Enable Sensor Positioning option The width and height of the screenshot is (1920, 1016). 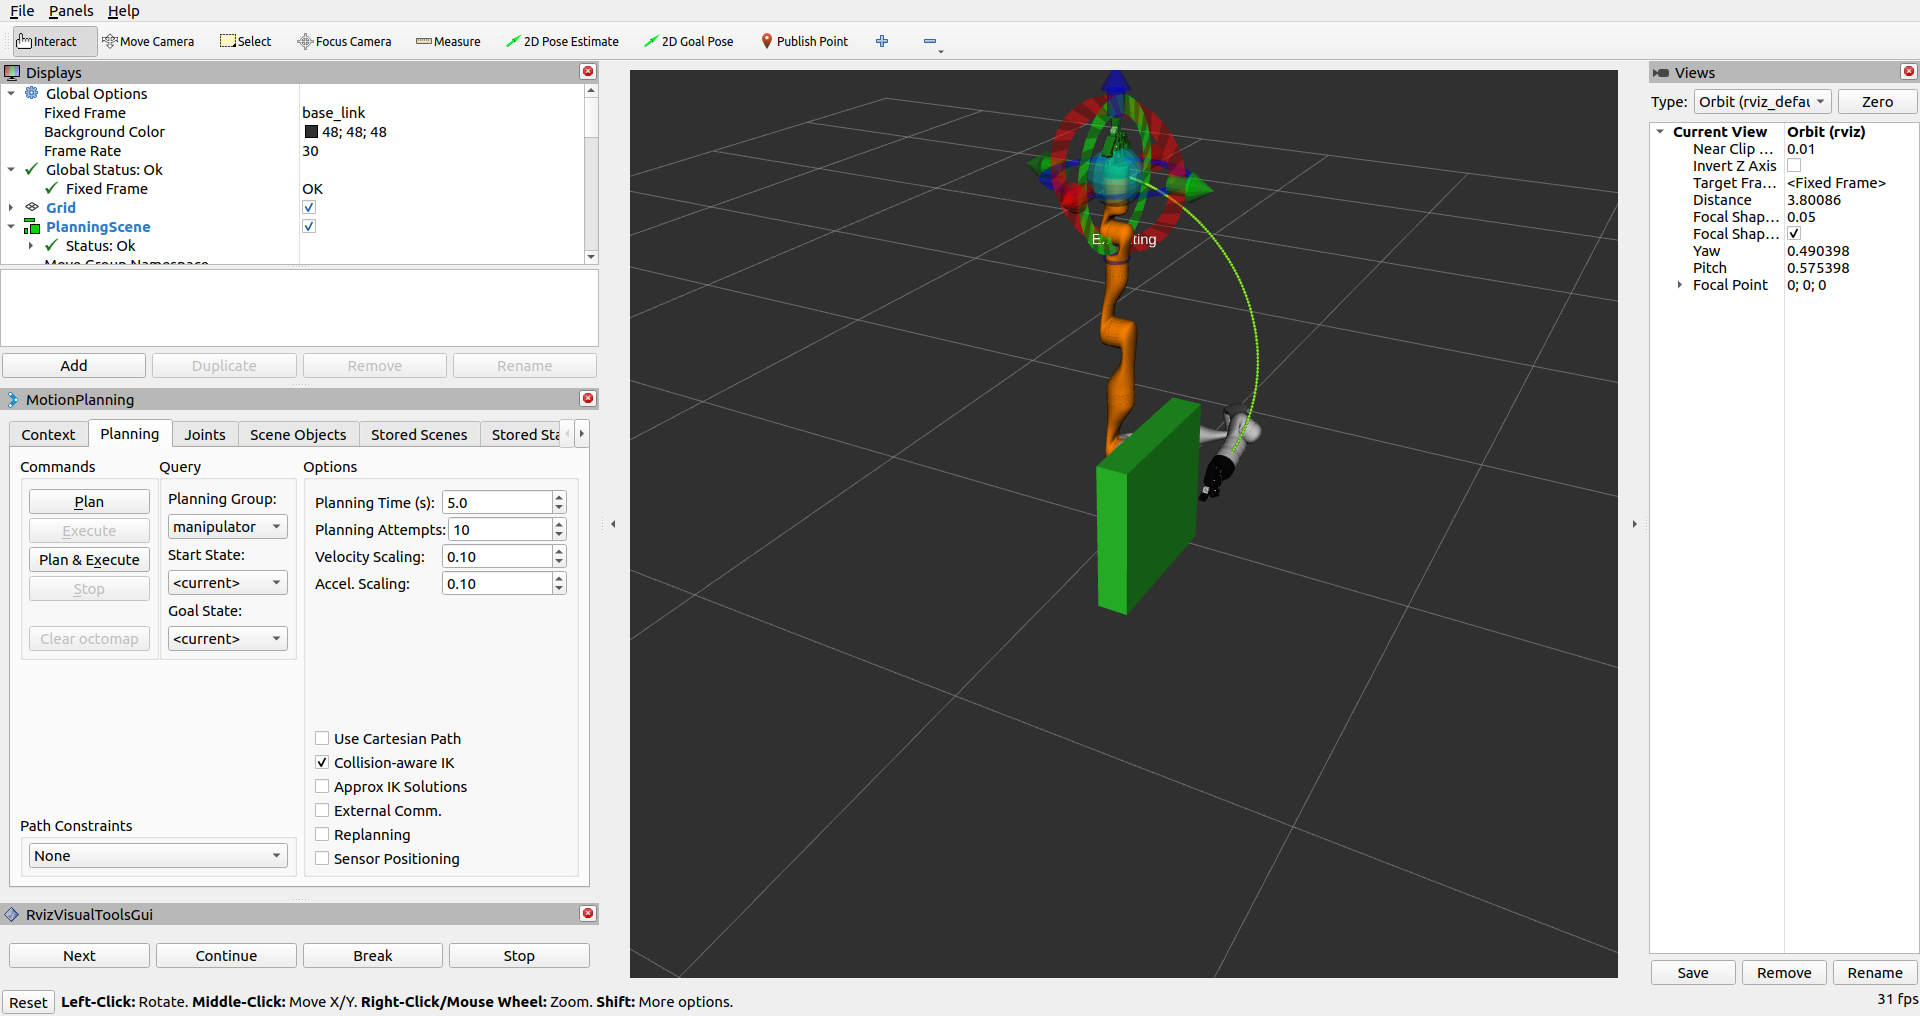pyautogui.click(x=322, y=858)
